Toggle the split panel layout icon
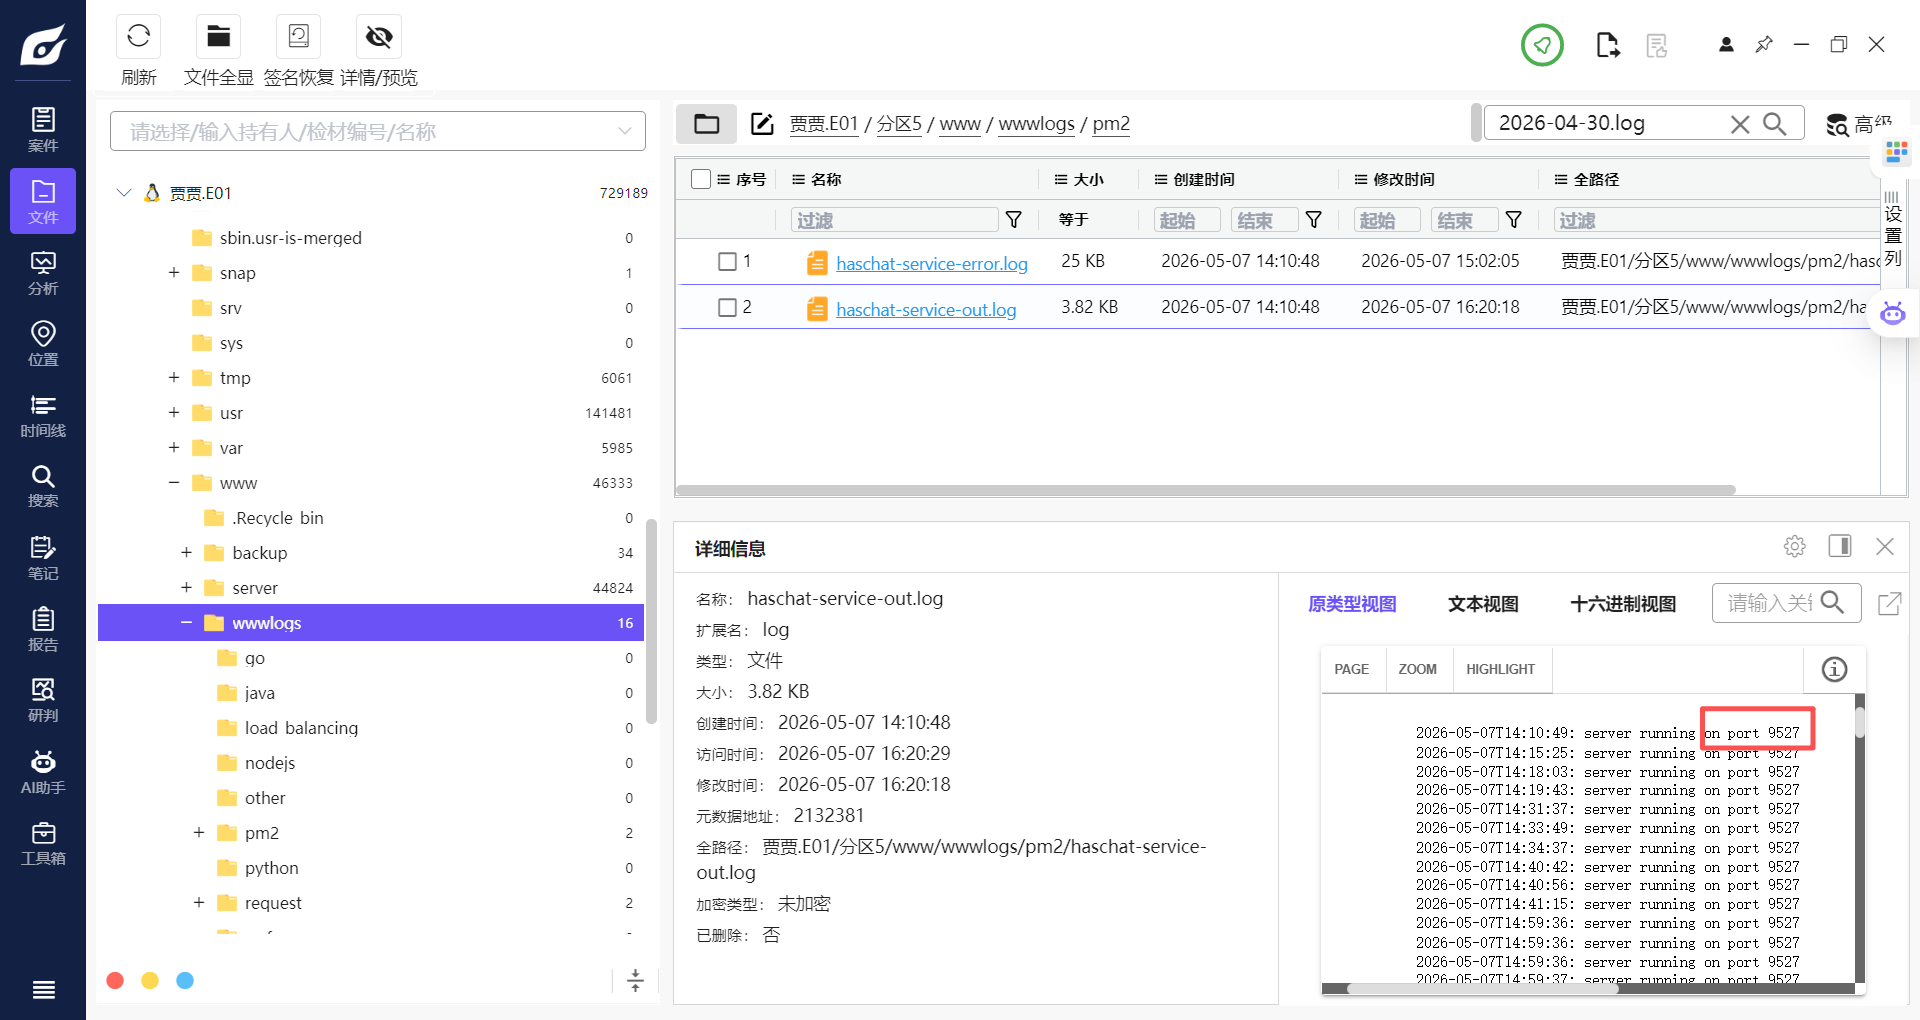Screen dimensions: 1920x1020 (1840, 546)
